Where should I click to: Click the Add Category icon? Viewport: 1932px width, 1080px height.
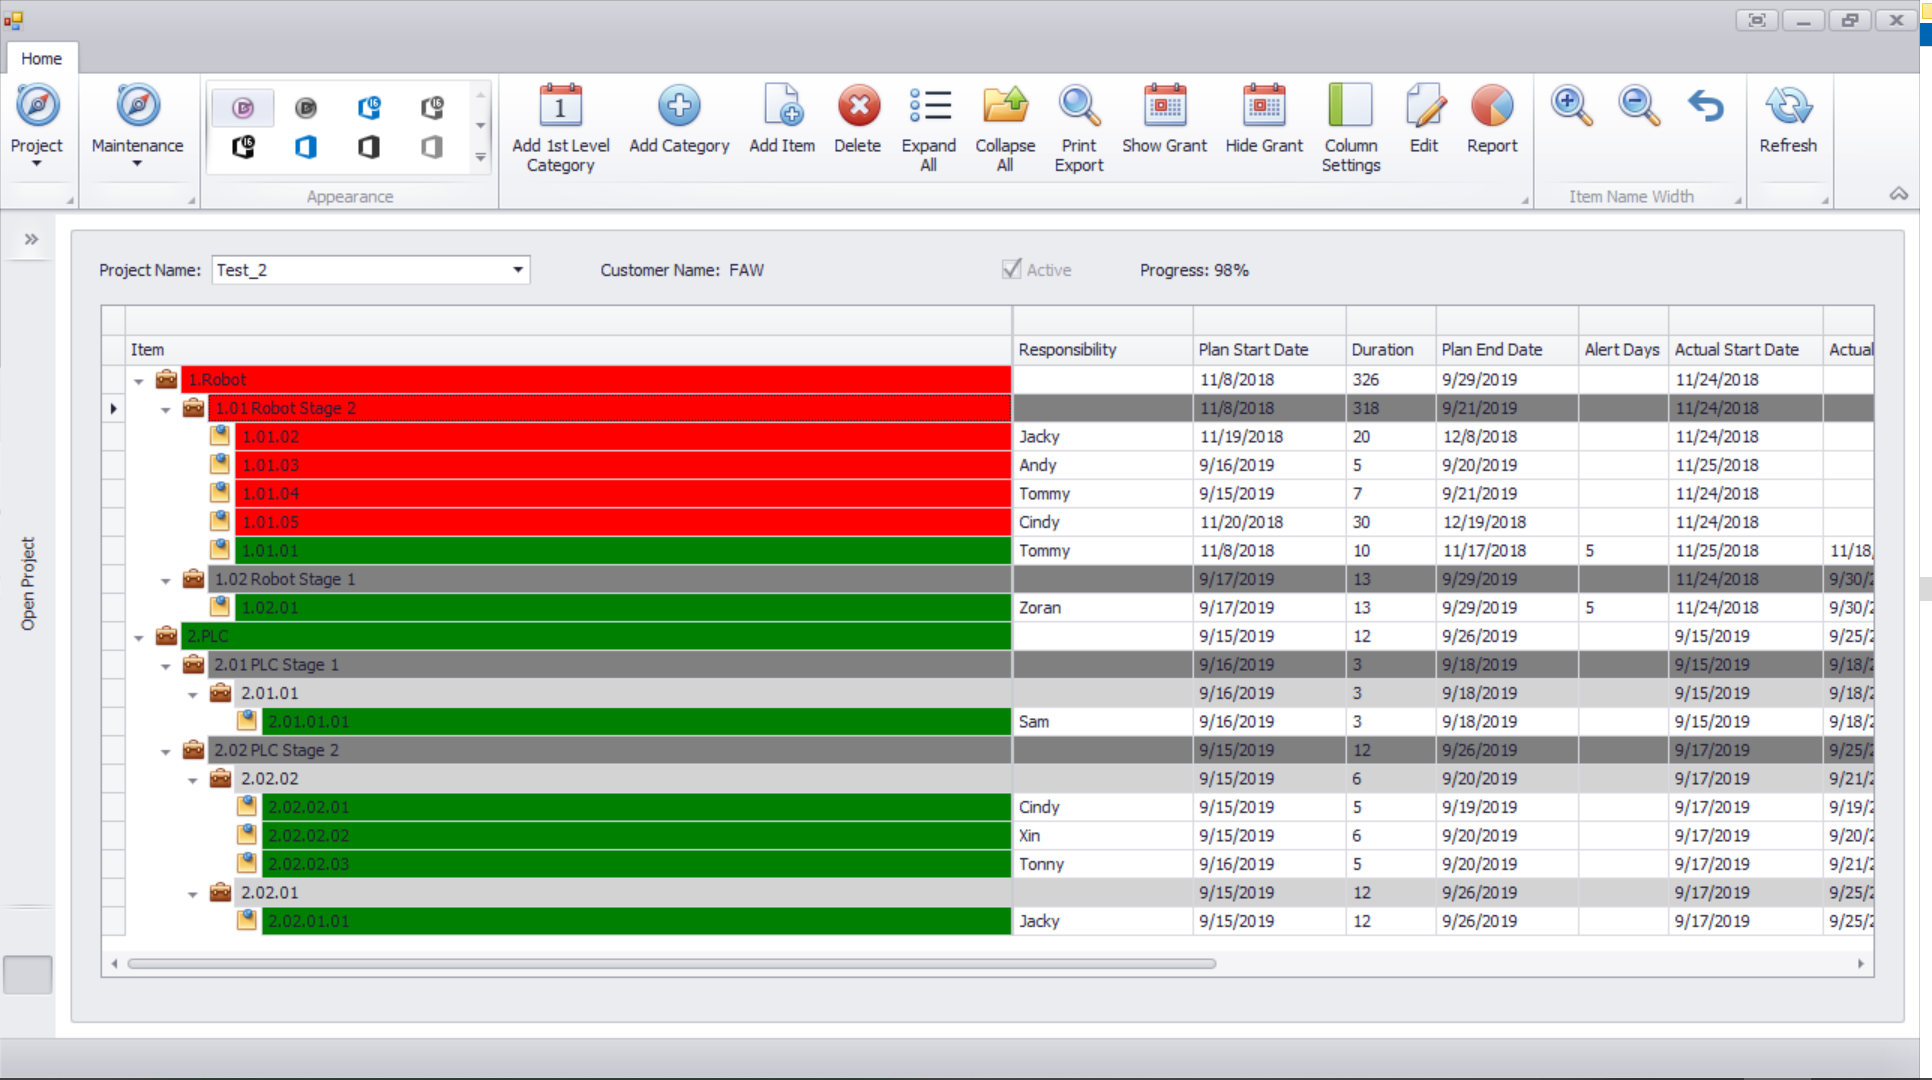click(679, 106)
